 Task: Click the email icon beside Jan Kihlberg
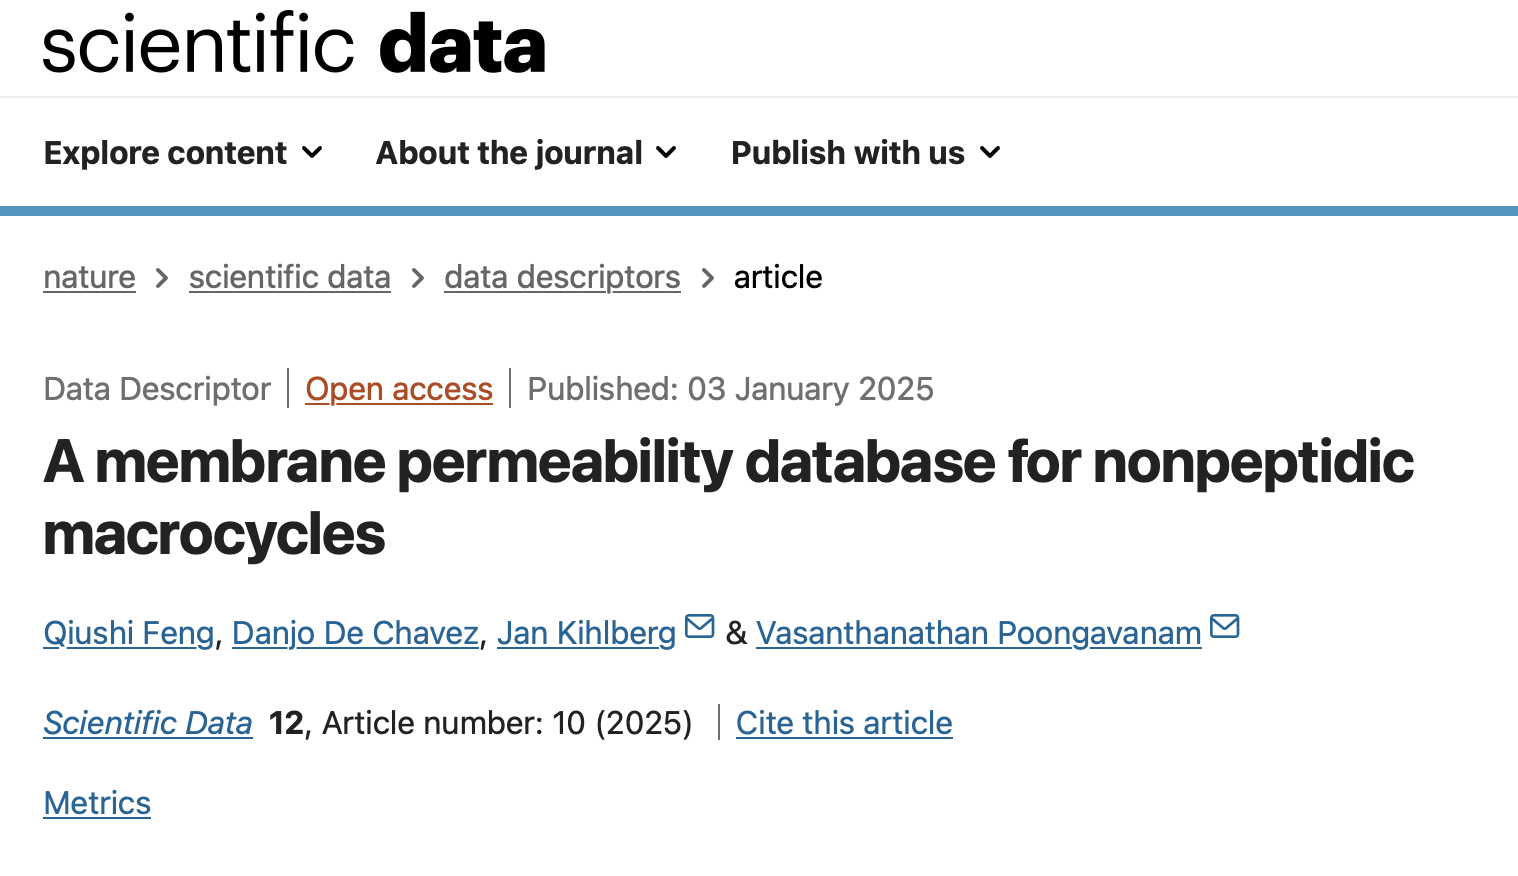[x=700, y=627]
